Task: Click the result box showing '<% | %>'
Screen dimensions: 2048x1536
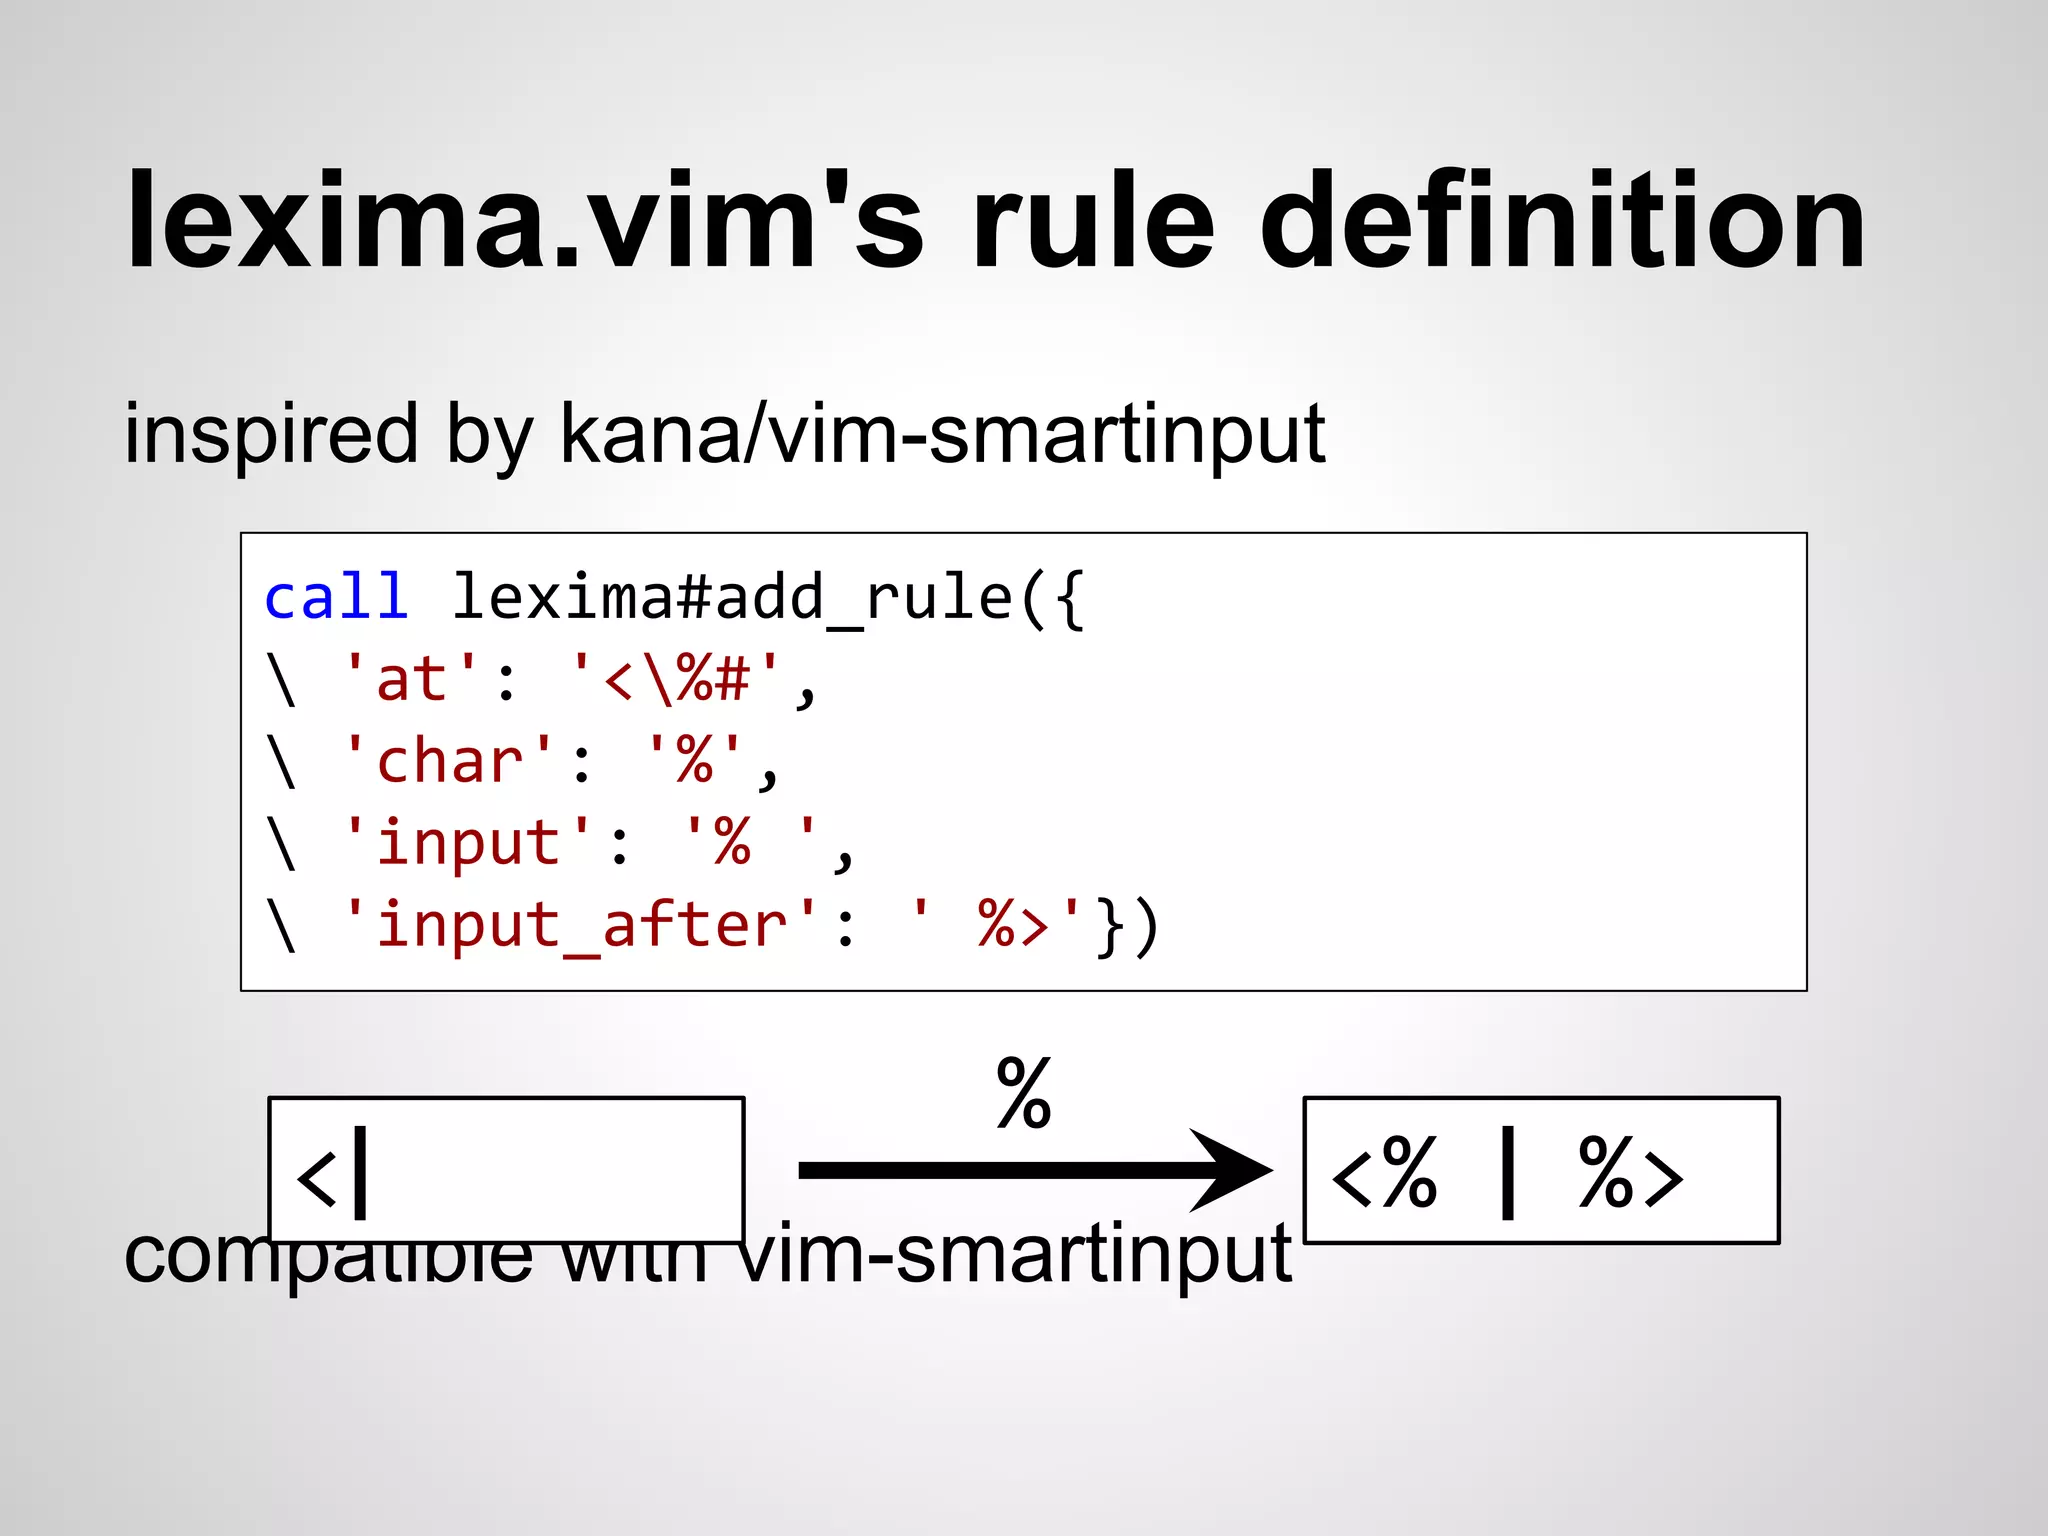Action: click(x=1542, y=1170)
